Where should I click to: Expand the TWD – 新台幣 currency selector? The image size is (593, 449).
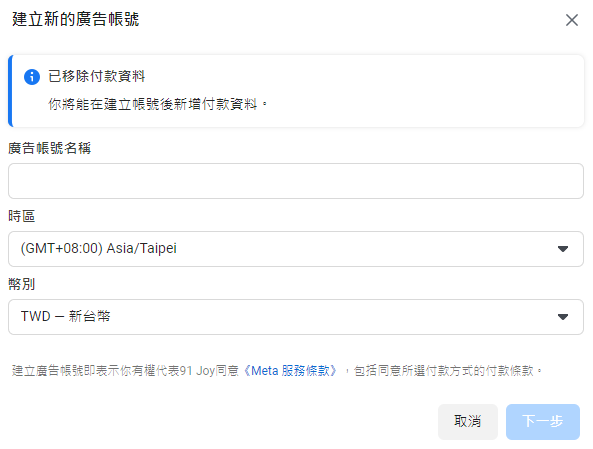(x=296, y=317)
